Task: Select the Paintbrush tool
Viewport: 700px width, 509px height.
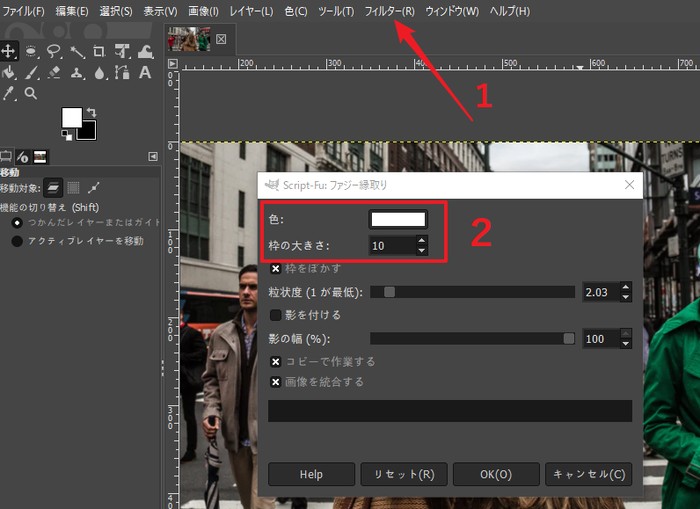Action: point(31,72)
